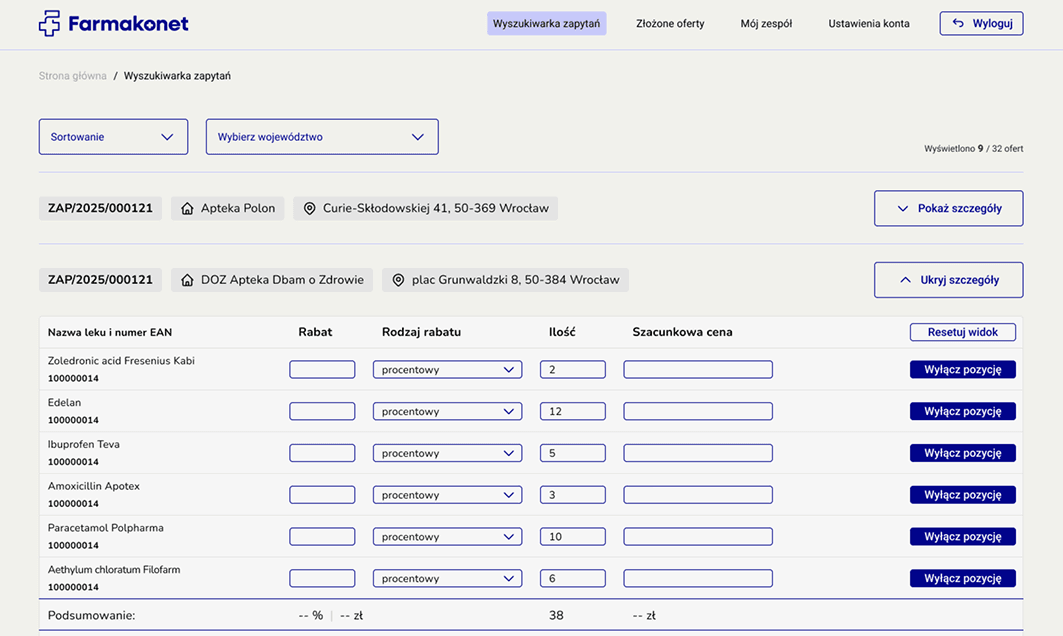Image resolution: width=1063 pixels, height=636 pixels.
Task: Exclude the Aethylum chloratum Filofarm position
Action: [962, 579]
